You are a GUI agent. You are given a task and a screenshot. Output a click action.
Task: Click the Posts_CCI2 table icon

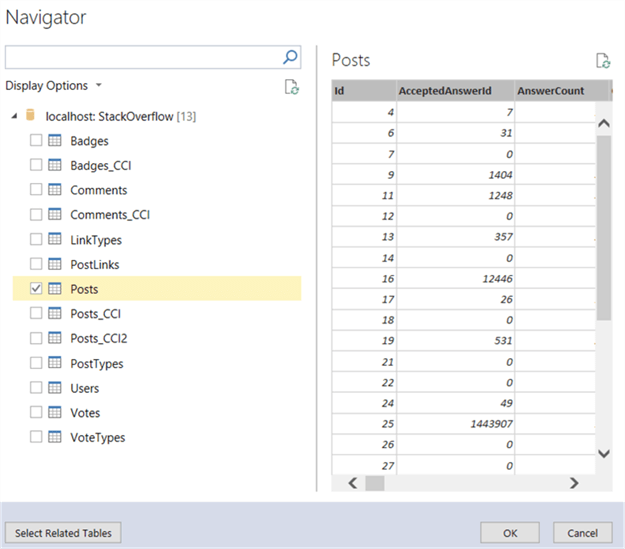click(x=55, y=338)
